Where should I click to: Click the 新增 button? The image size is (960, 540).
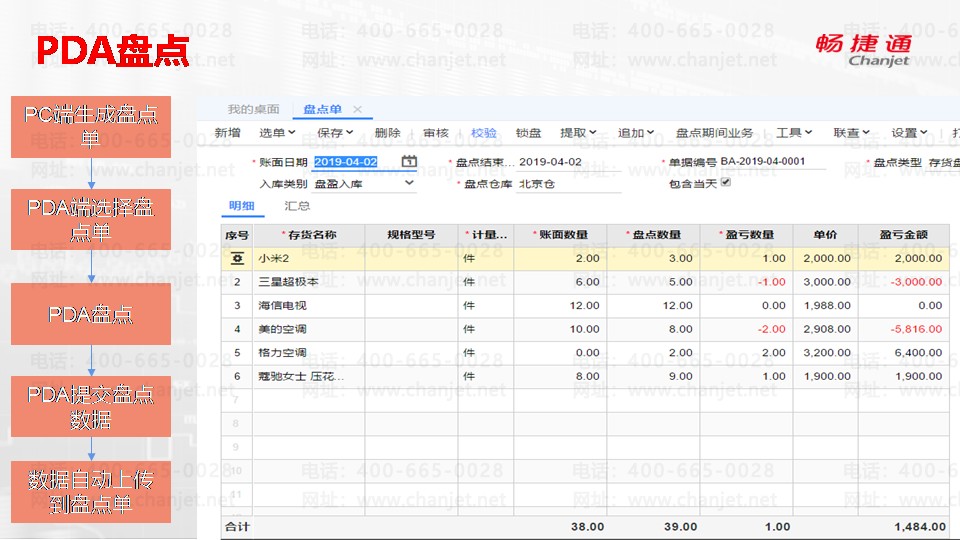pos(227,133)
